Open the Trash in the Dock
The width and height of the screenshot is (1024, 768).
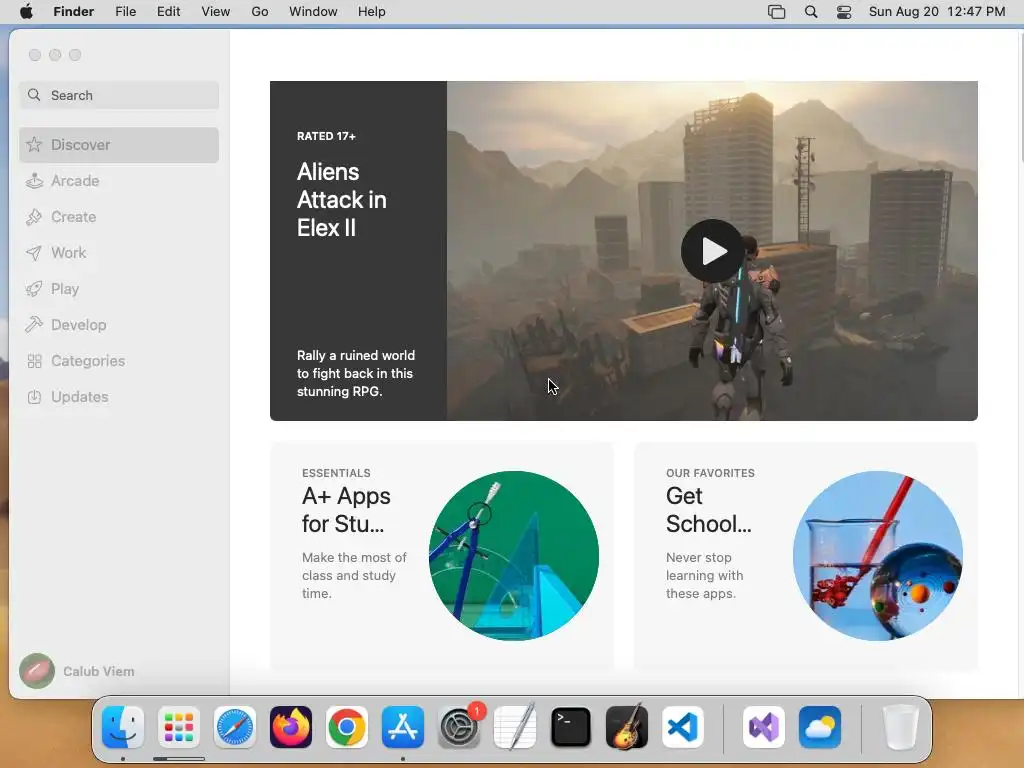tap(901, 727)
